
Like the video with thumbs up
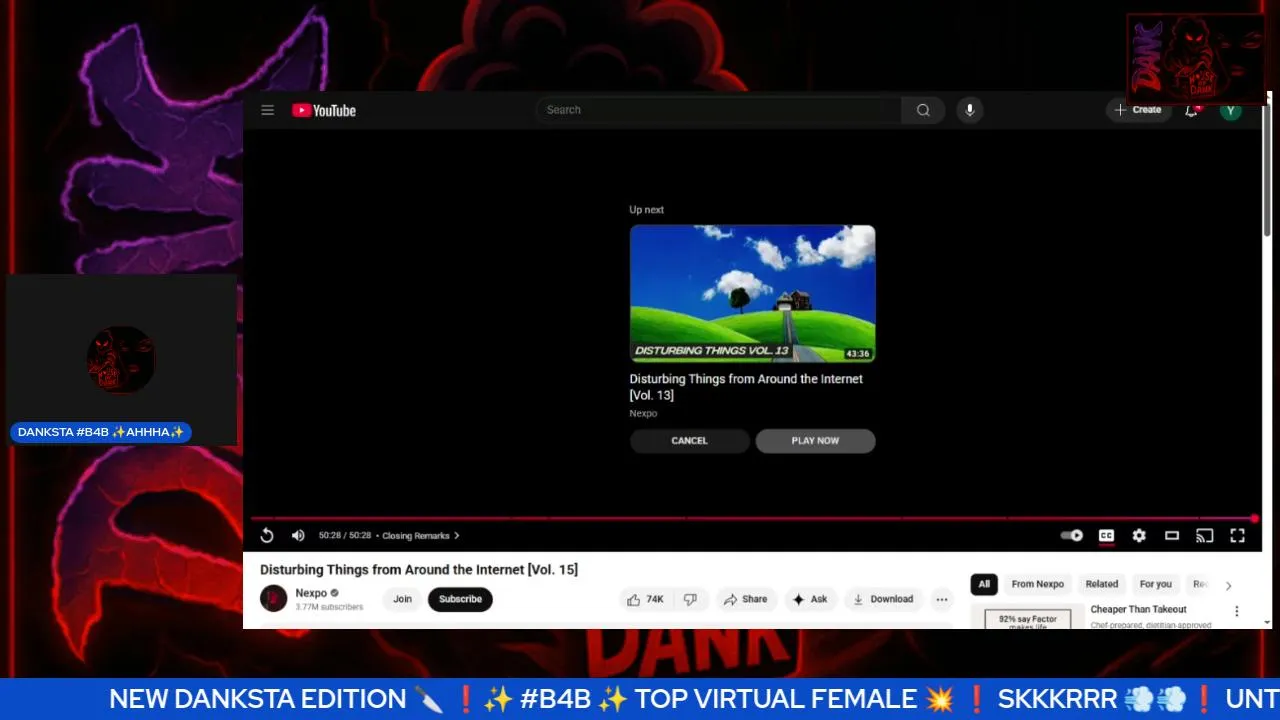pyautogui.click(x=644, y=599)
